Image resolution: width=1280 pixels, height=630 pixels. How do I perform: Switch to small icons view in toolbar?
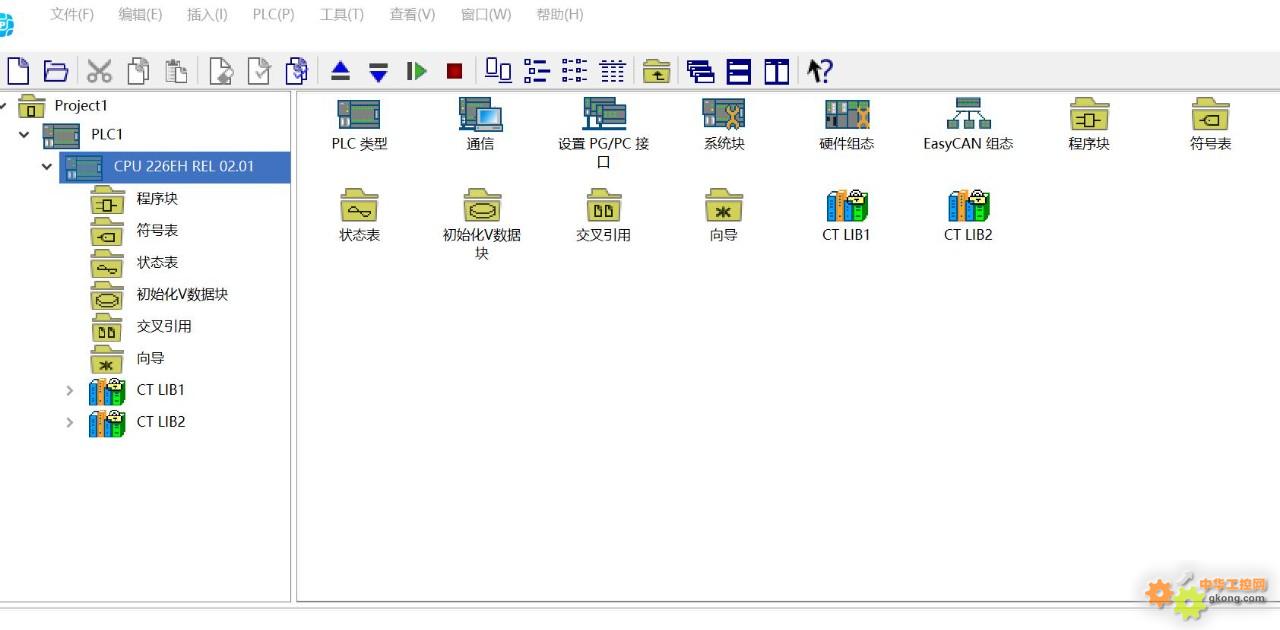tap(537, 71)
